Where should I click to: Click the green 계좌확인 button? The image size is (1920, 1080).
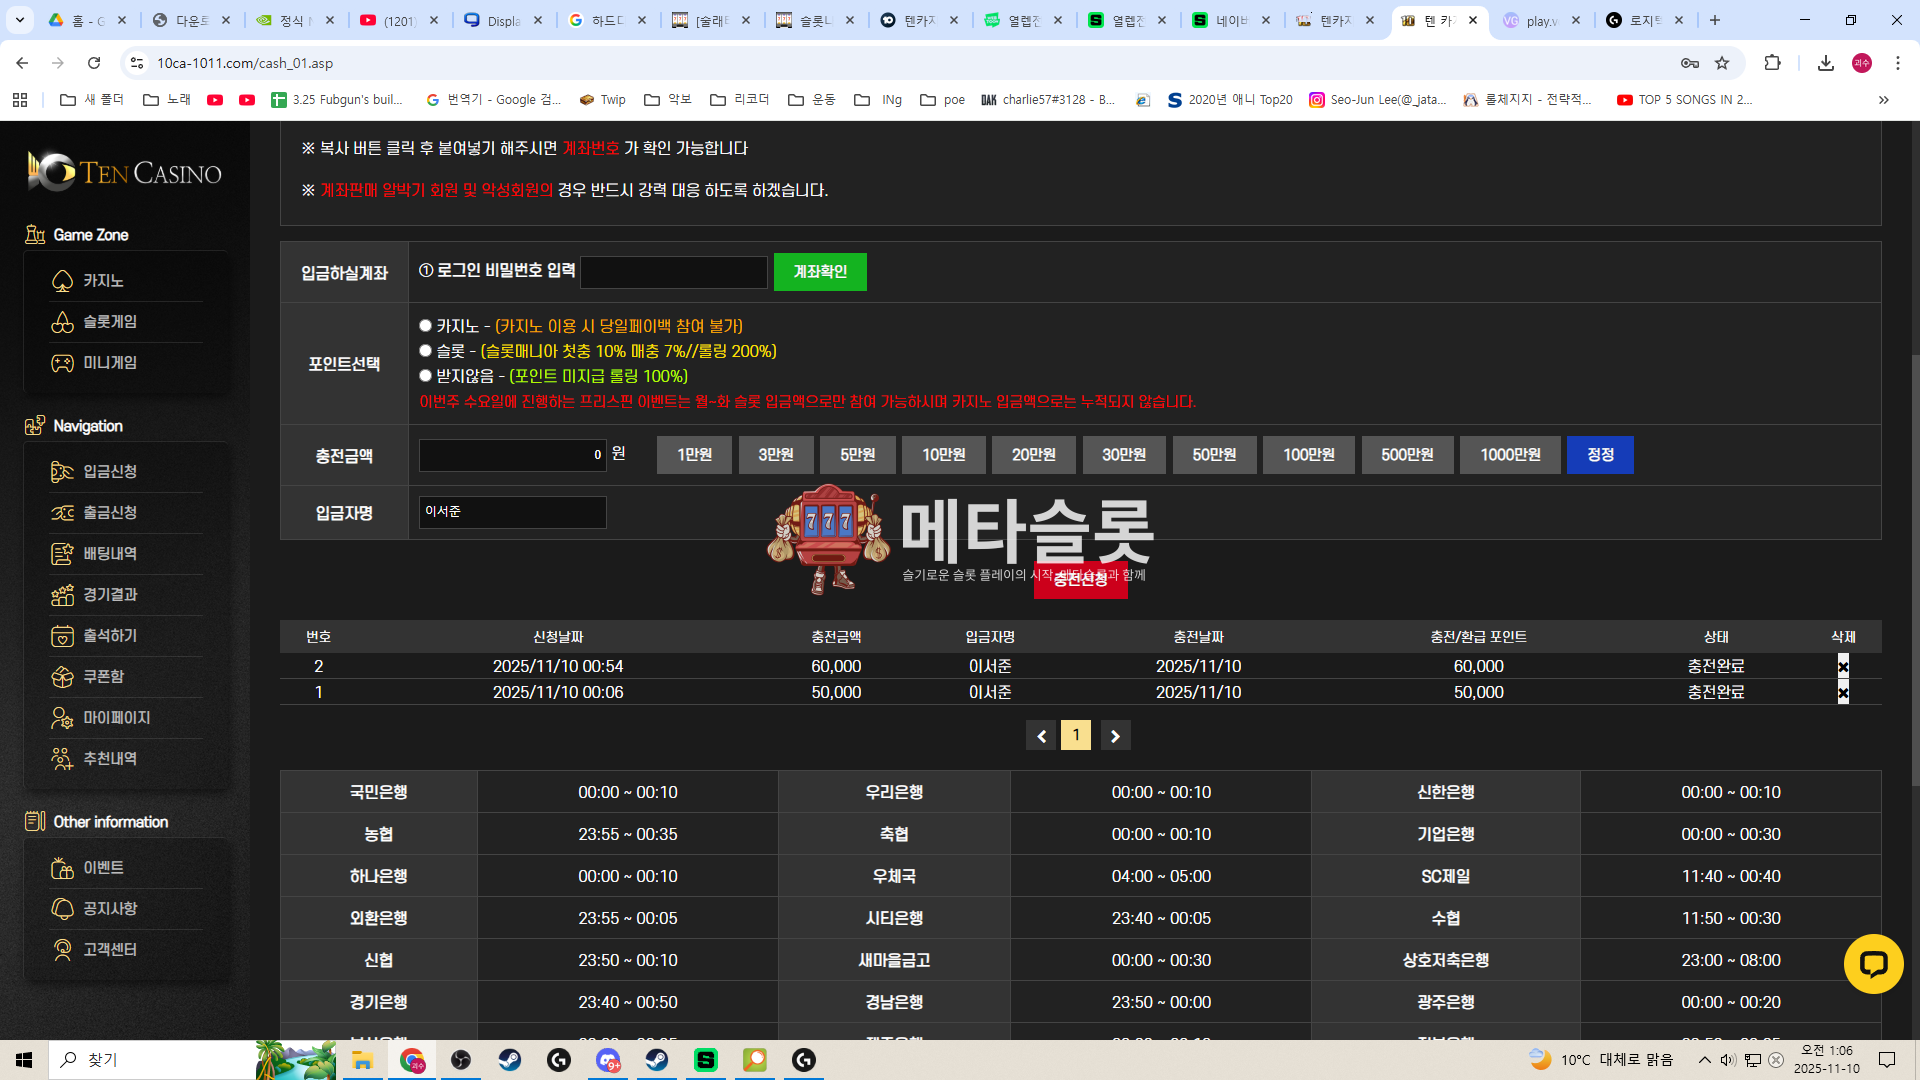coord(819,272)
